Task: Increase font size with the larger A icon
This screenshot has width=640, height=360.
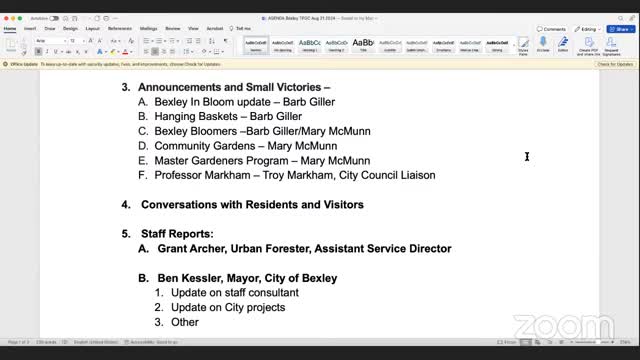Action: (x=91, y=41)
